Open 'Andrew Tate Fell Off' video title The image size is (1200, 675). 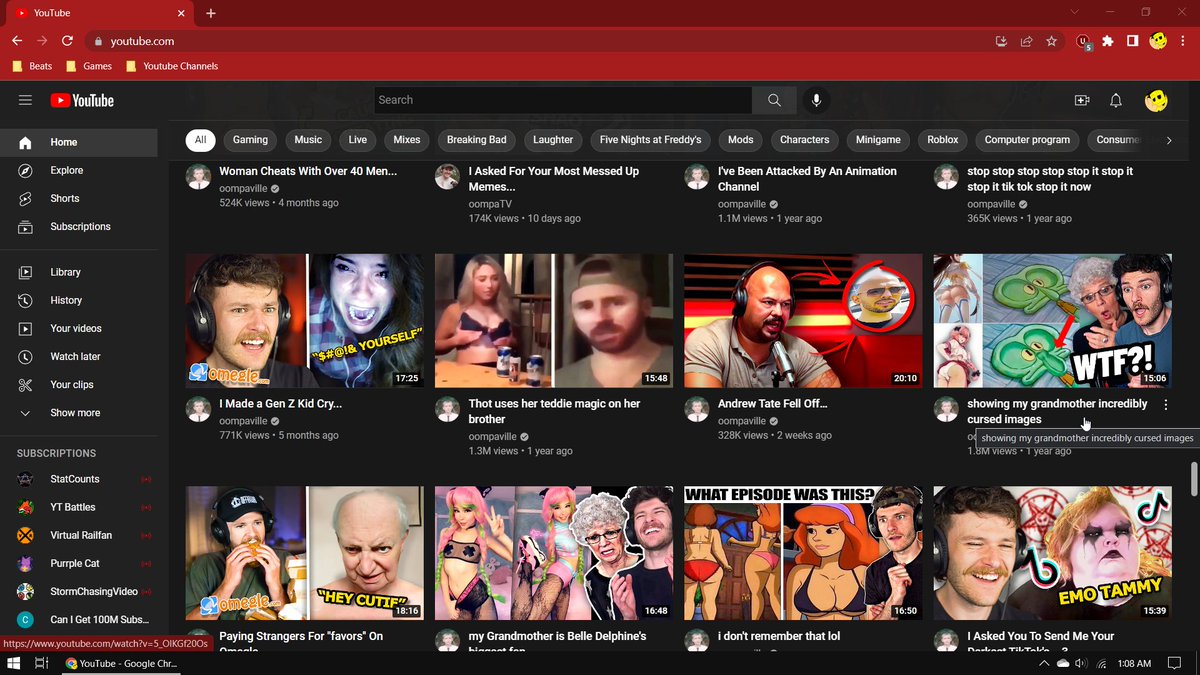pyautogui.click(x=772, y=404)
